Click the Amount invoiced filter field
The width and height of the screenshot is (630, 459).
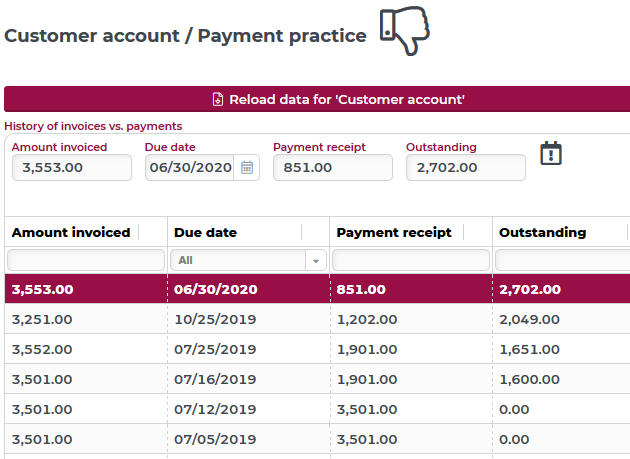tap(85, 260)
